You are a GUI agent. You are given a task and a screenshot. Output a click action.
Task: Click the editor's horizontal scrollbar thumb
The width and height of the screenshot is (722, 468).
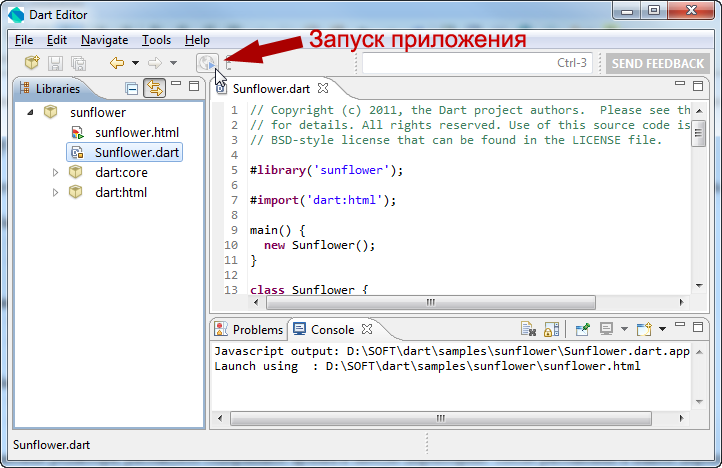coord(431,303)
